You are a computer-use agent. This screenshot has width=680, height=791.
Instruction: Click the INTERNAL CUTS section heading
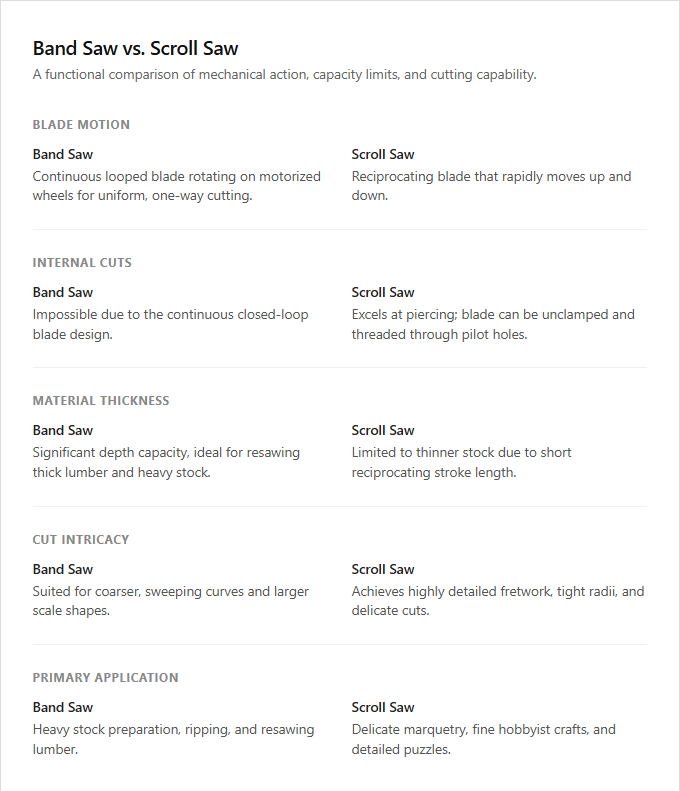(82, 263)
